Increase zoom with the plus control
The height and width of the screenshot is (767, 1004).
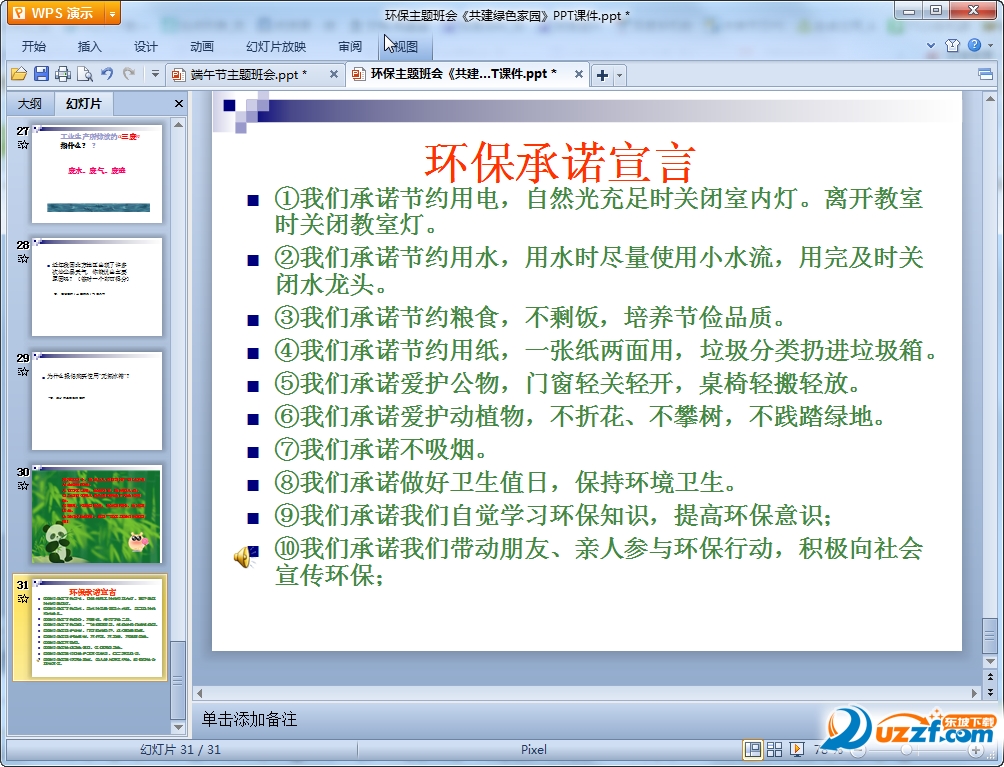[977, 749]
